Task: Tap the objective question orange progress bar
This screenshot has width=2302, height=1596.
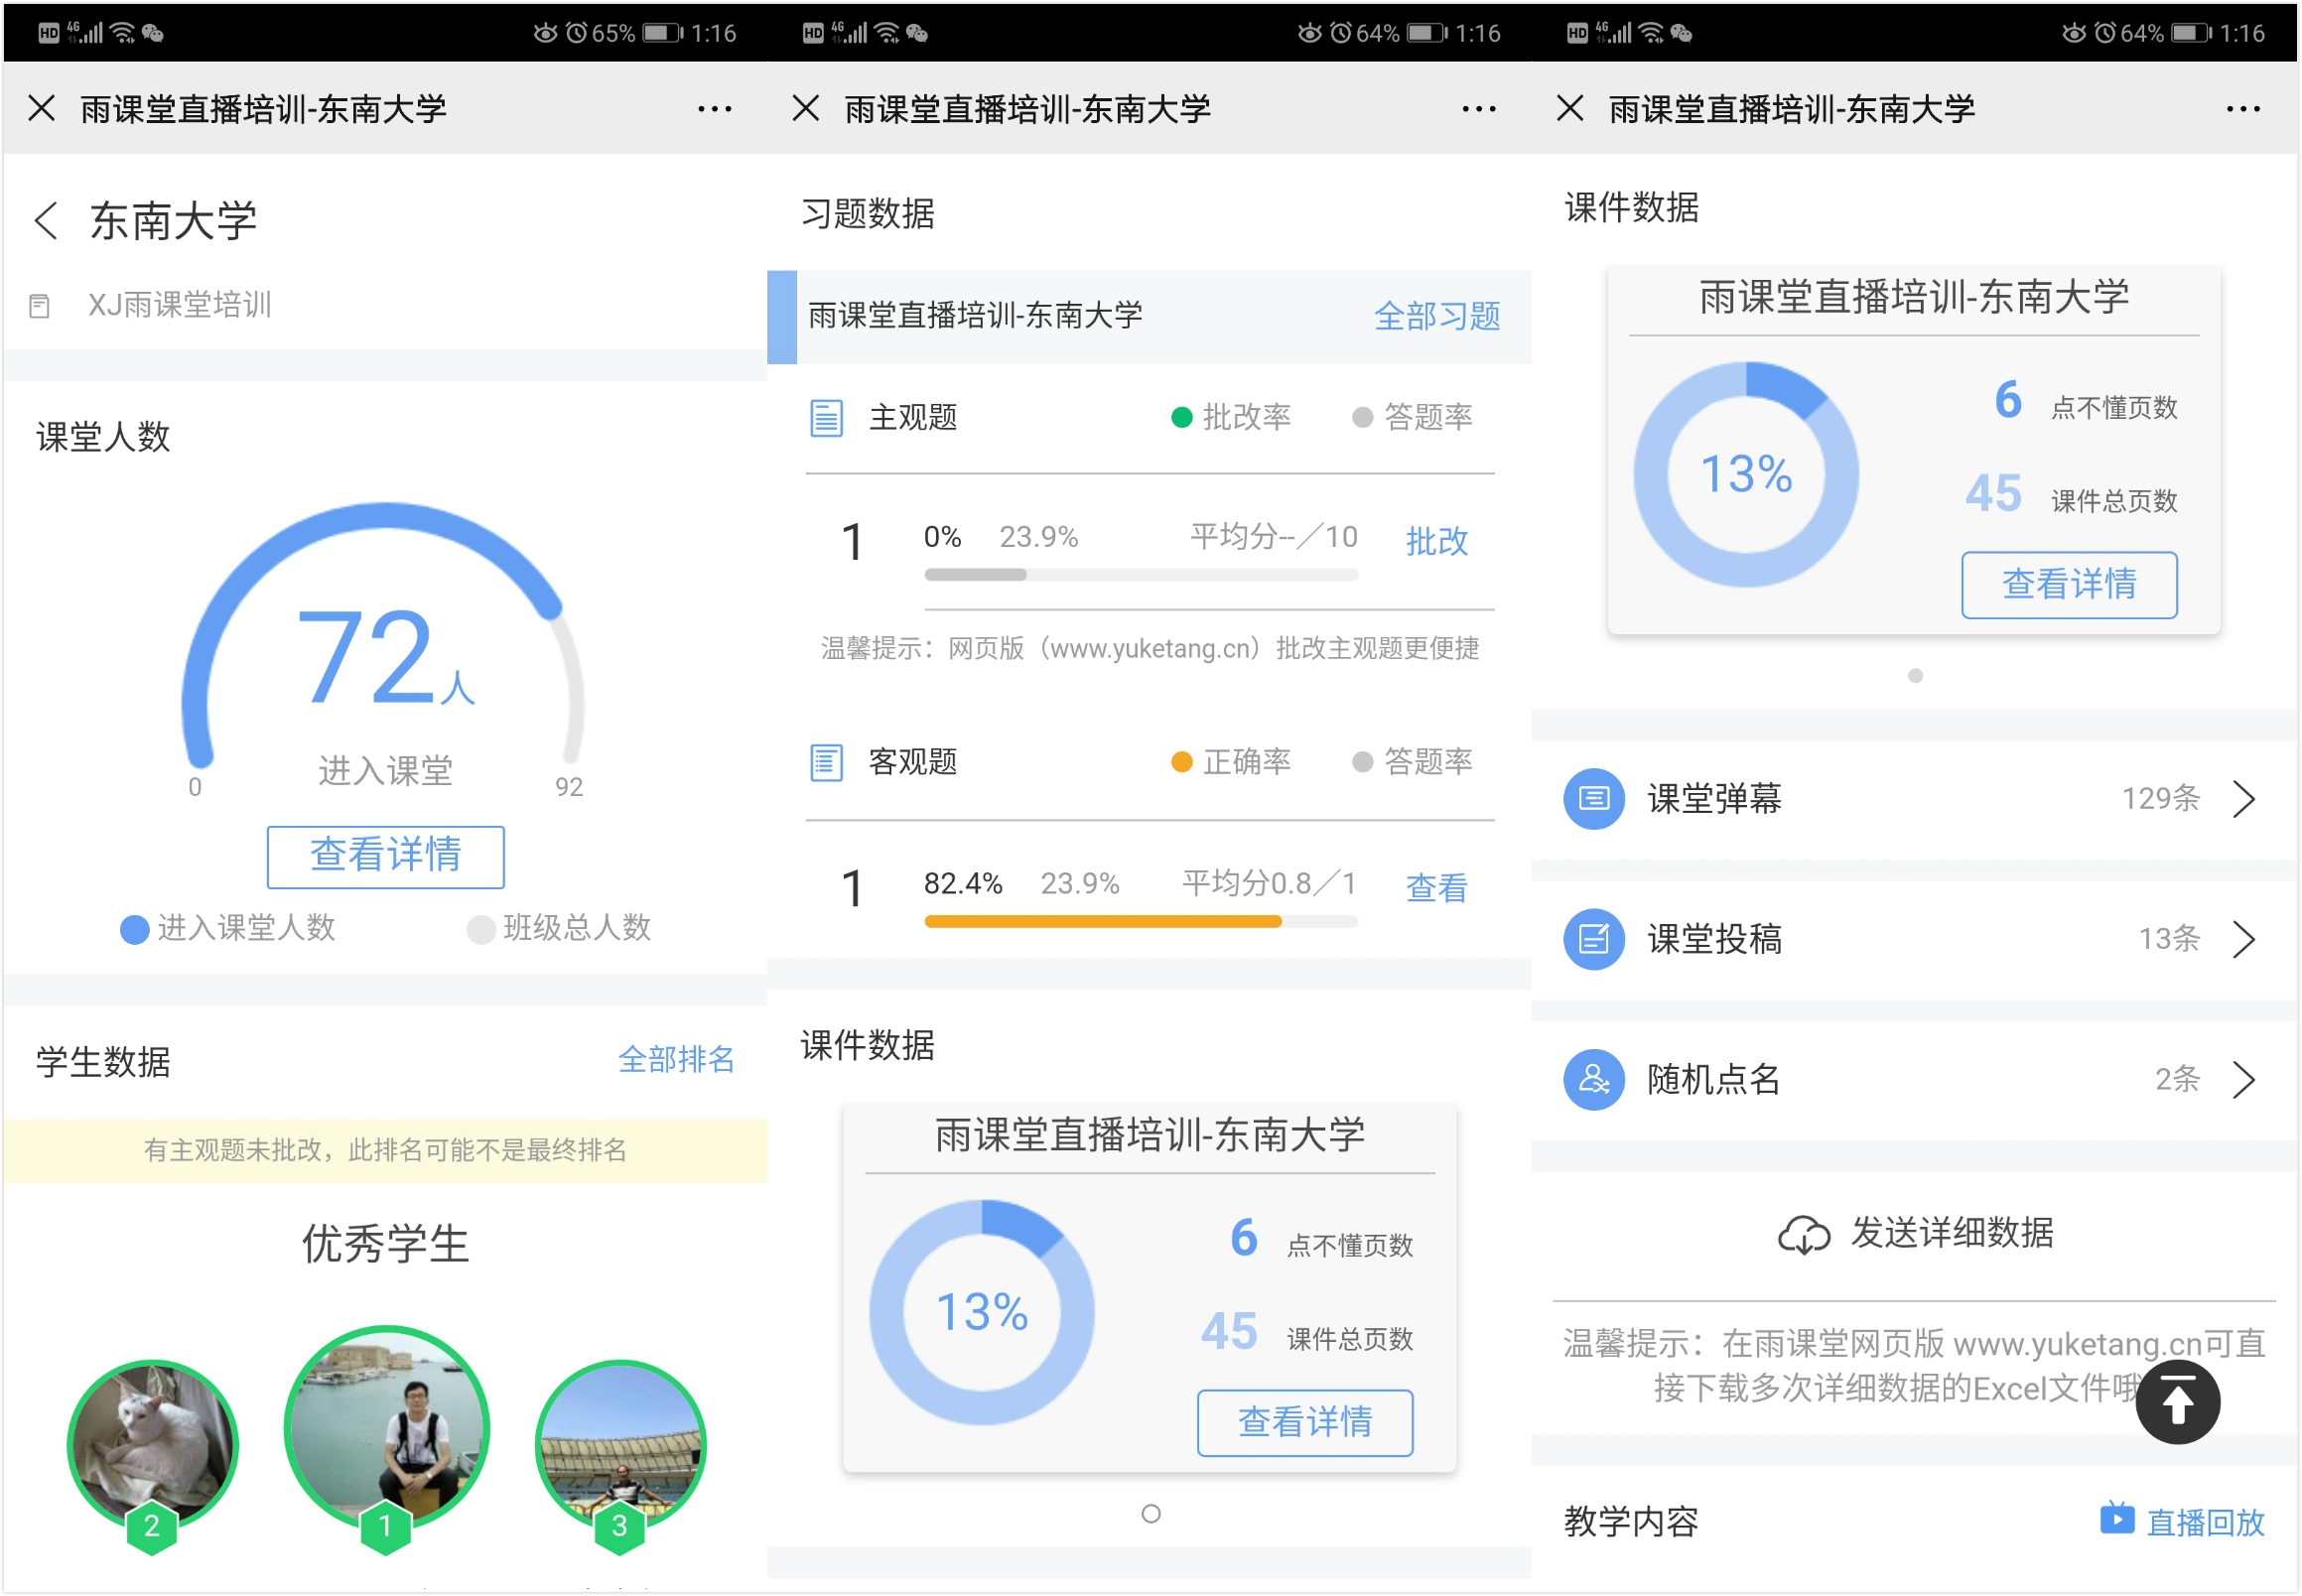Action: (x=1141, y=922)
